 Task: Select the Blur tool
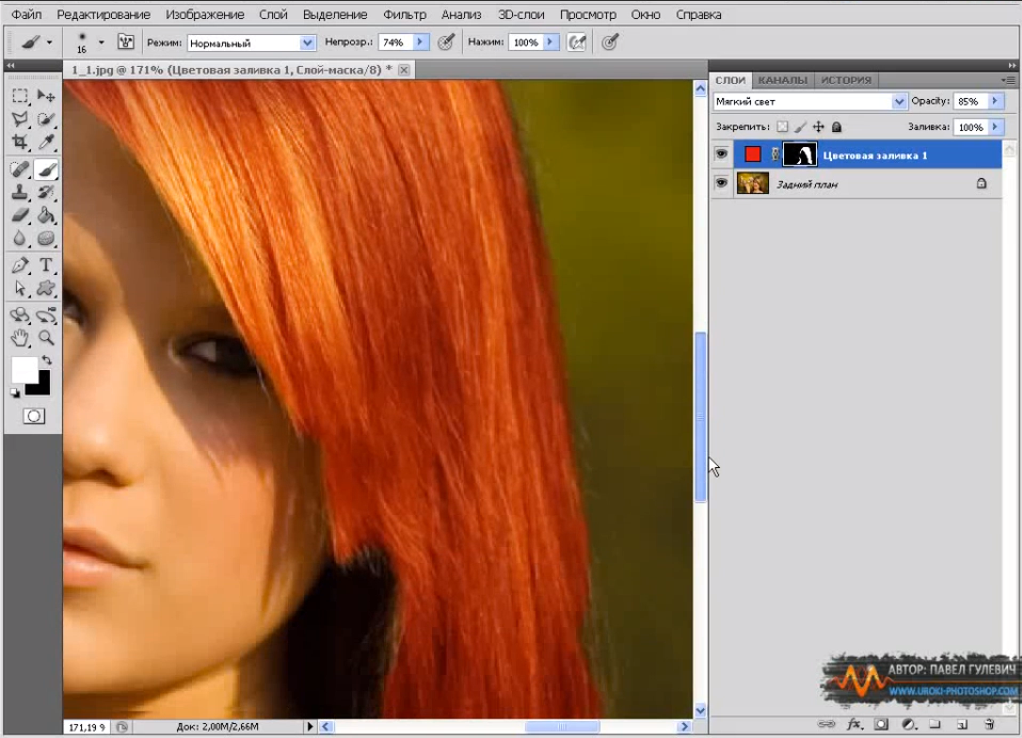click(x=20, y=238)
